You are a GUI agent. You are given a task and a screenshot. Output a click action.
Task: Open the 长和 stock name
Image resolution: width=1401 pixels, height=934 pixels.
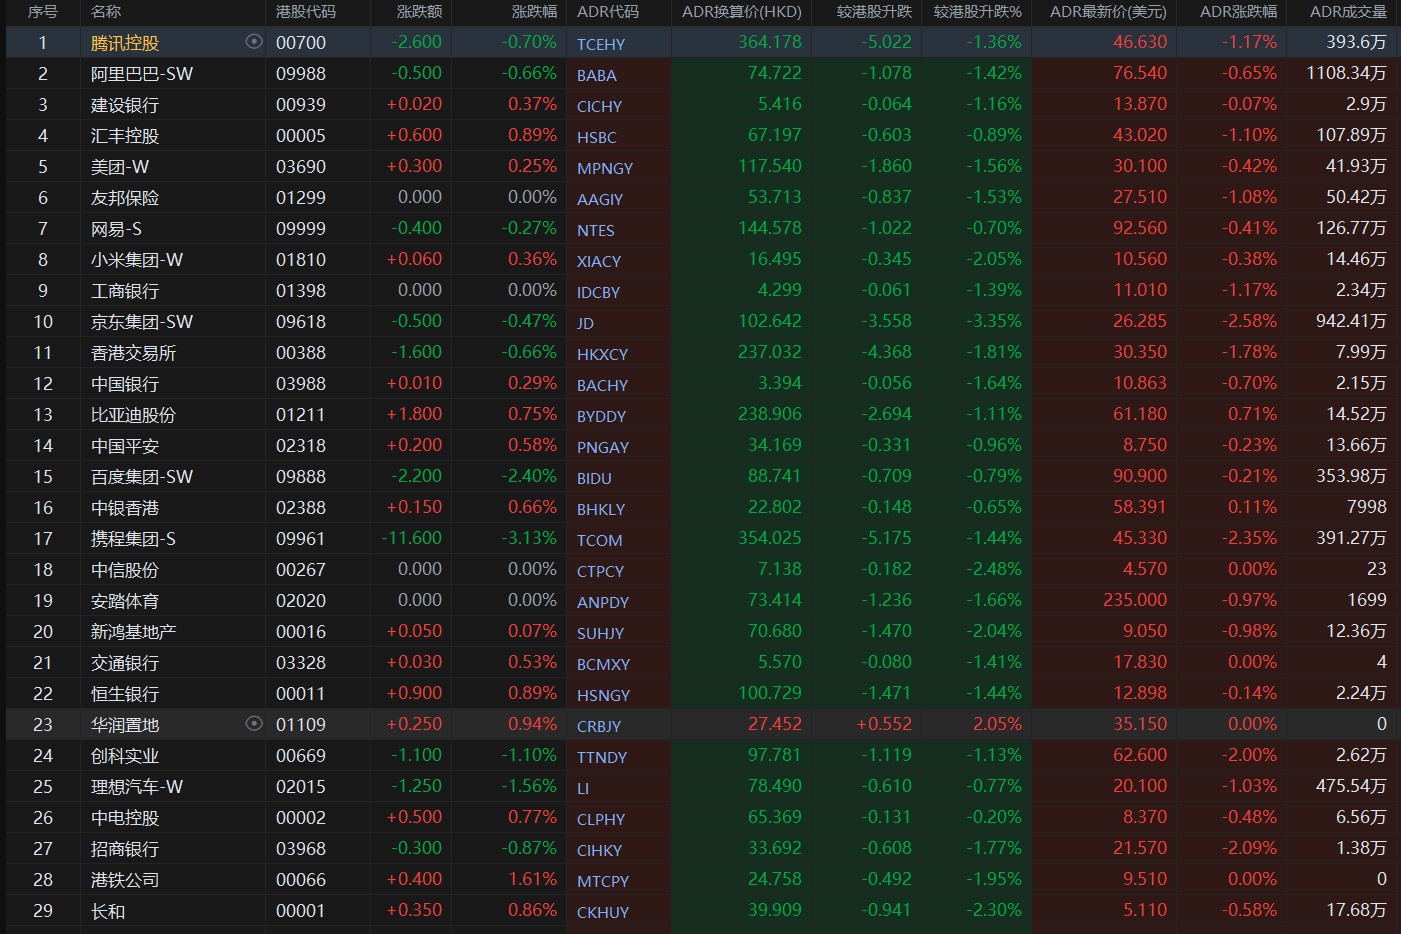click(x=108, y=911)
